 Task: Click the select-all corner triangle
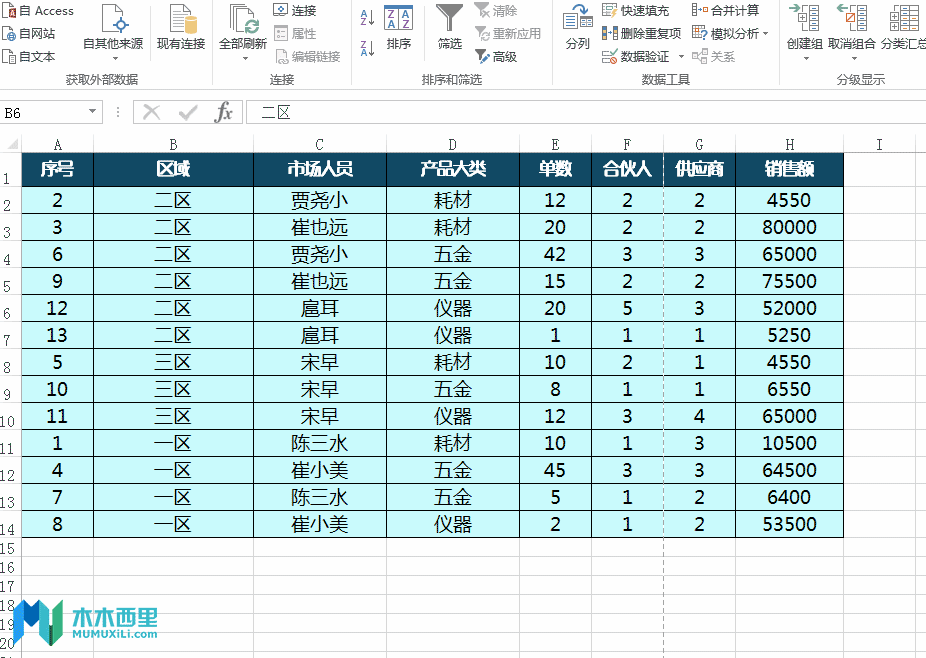click(x=12, y=144)
